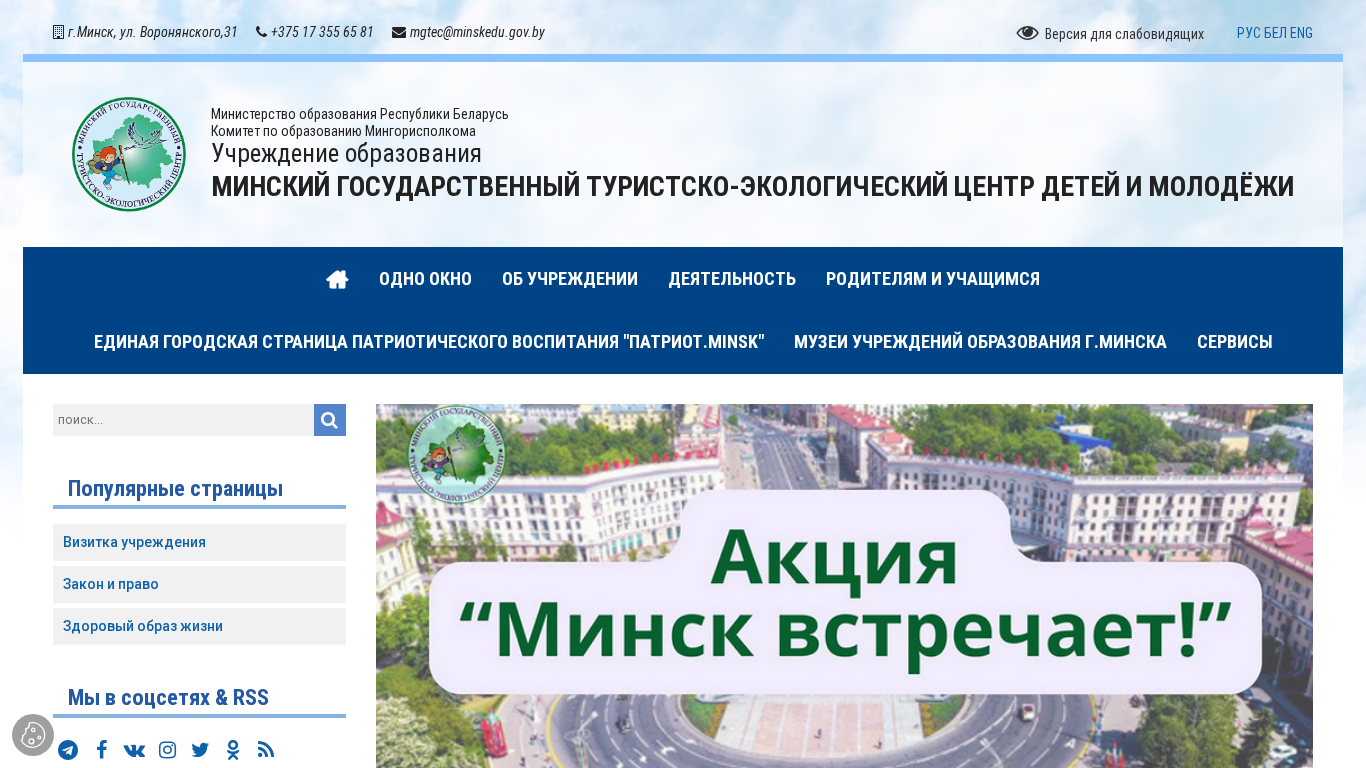The width and height of the screenshot is (1366, 768).
Task: Open cookie settings icon
Action: [x=33, y=735]
